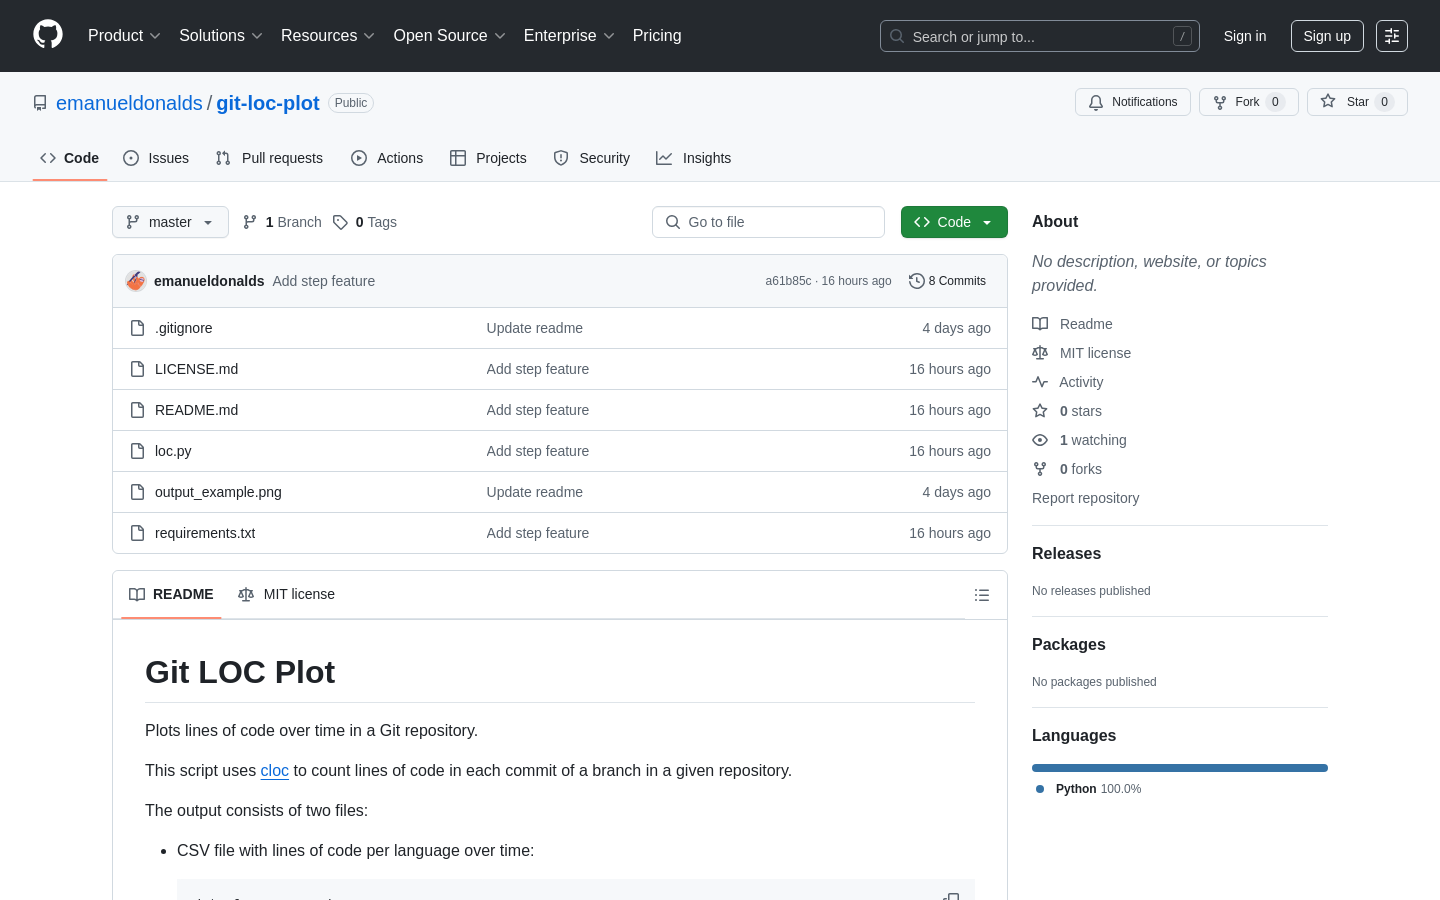Open the emanueldonalds owner profile link
This screenshot has width=1440, height=900.
tap(129, 103)
